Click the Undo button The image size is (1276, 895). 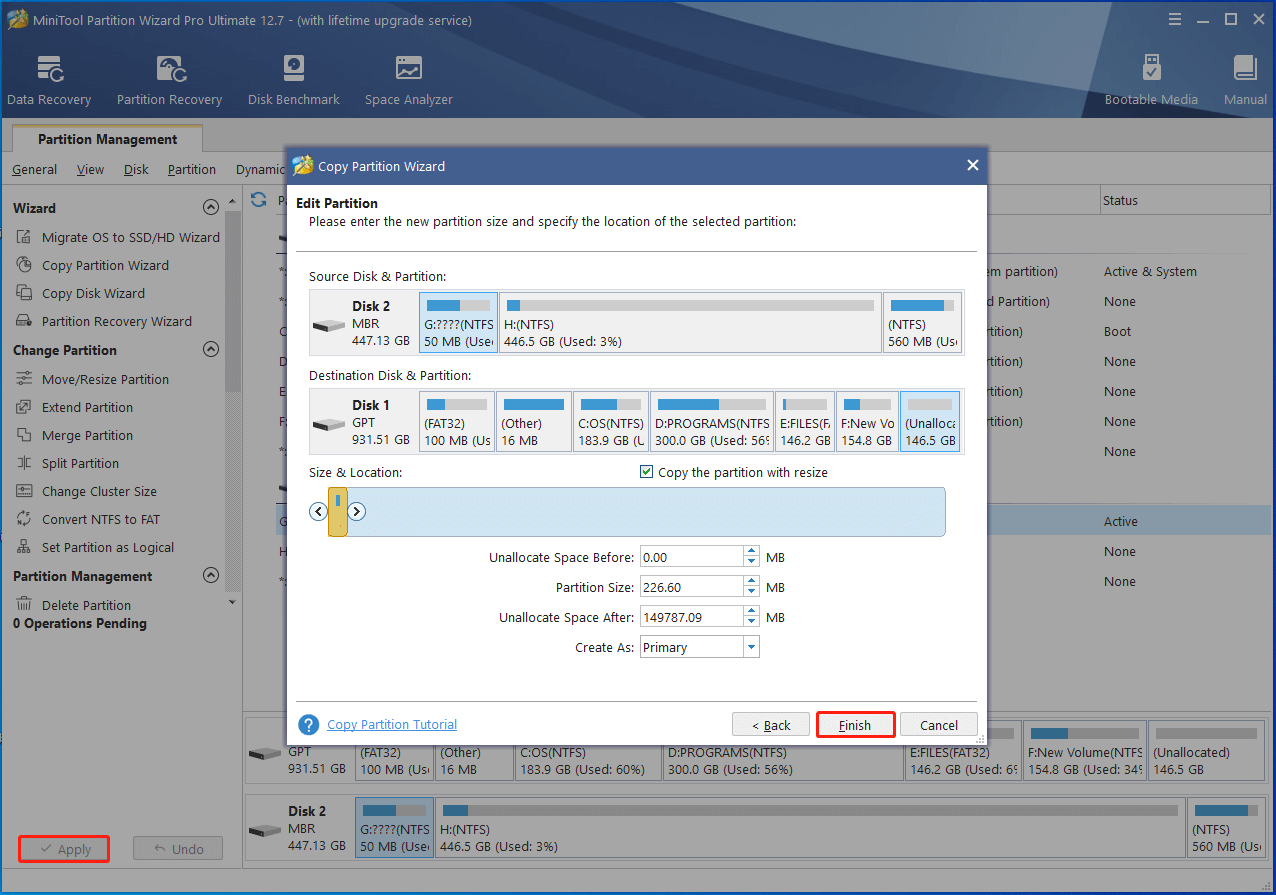tap(178, 849)
